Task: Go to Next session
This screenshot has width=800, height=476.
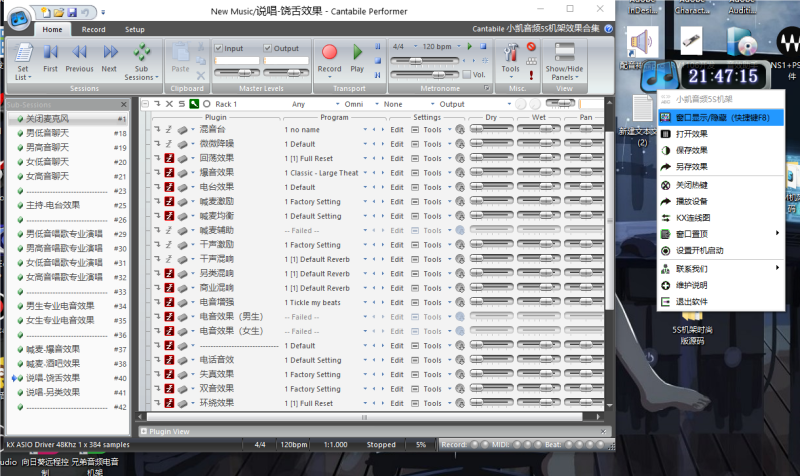Action: [110, 52]
